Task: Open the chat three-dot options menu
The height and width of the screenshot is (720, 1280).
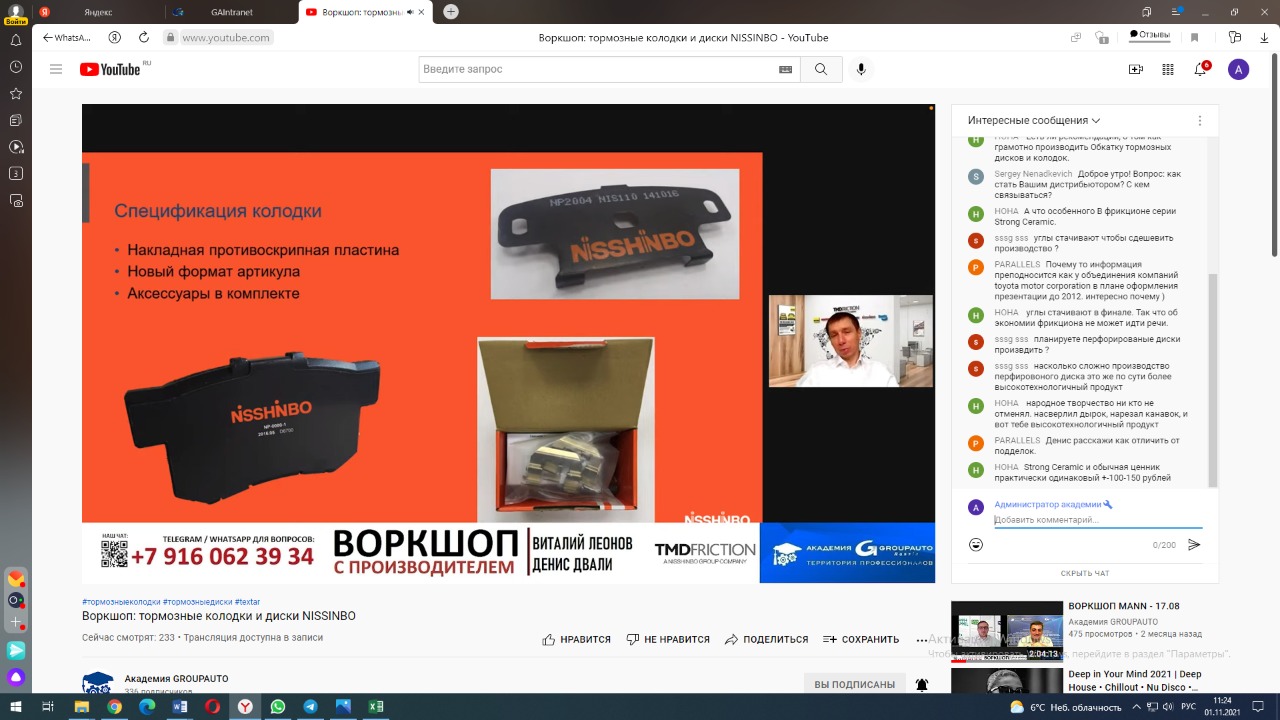Action: point(1199,120)
